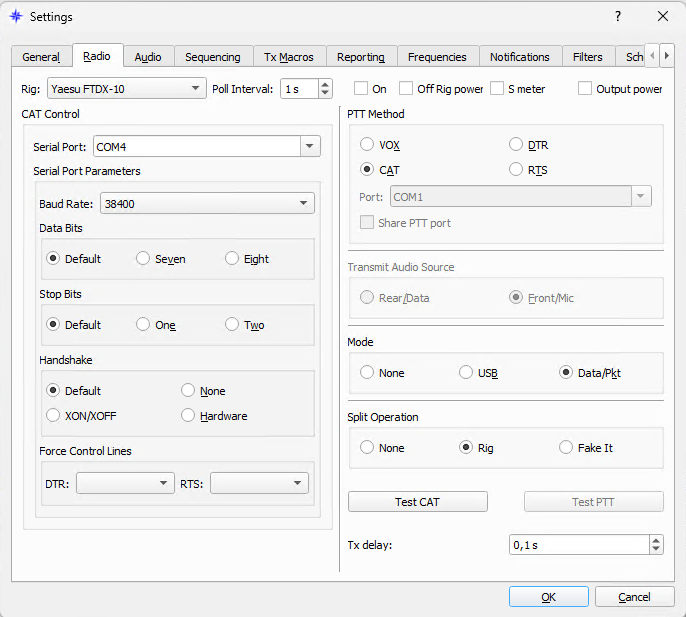Open the Notifications tab

(520, 57)
